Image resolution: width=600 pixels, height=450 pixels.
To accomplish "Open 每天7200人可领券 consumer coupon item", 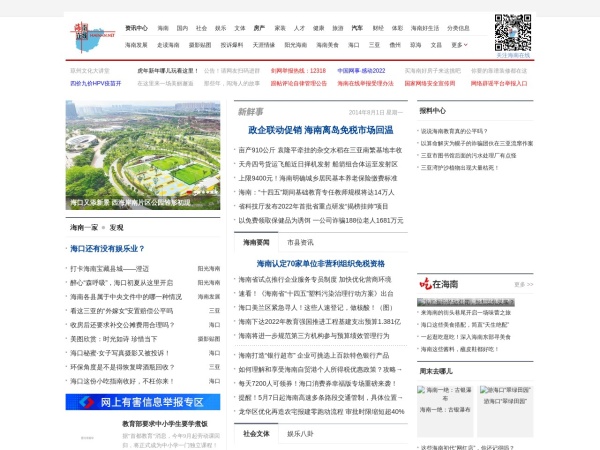I will point(317,383).
